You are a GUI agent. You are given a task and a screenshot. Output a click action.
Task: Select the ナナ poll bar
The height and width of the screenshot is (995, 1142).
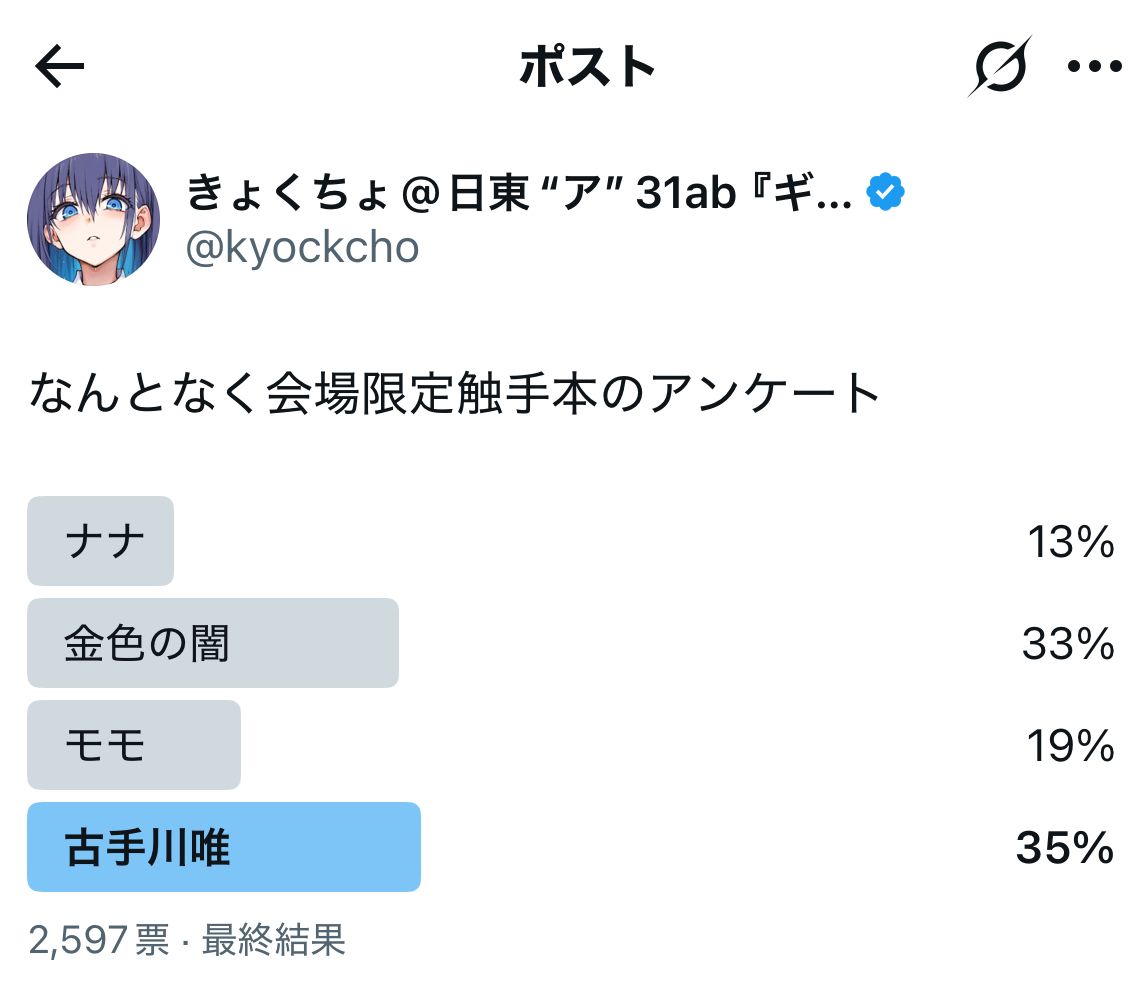pos(101,540)
